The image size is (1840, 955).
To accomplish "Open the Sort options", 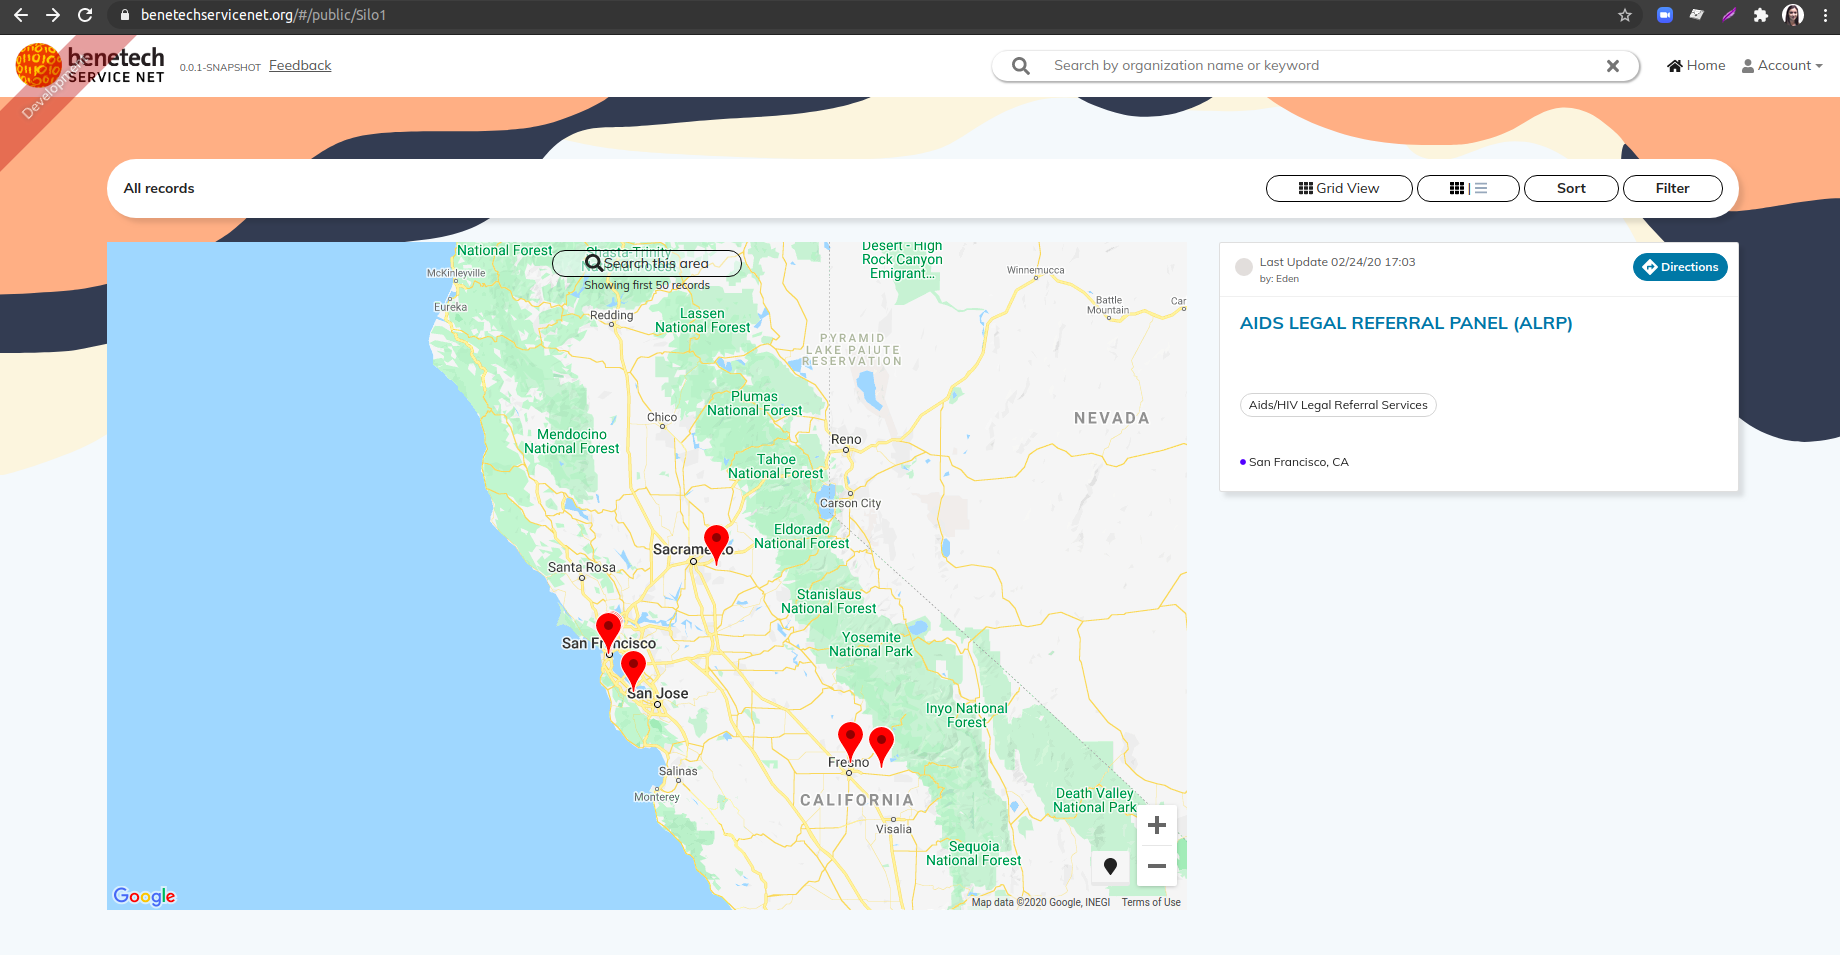I will click(x=1570, y=188).
